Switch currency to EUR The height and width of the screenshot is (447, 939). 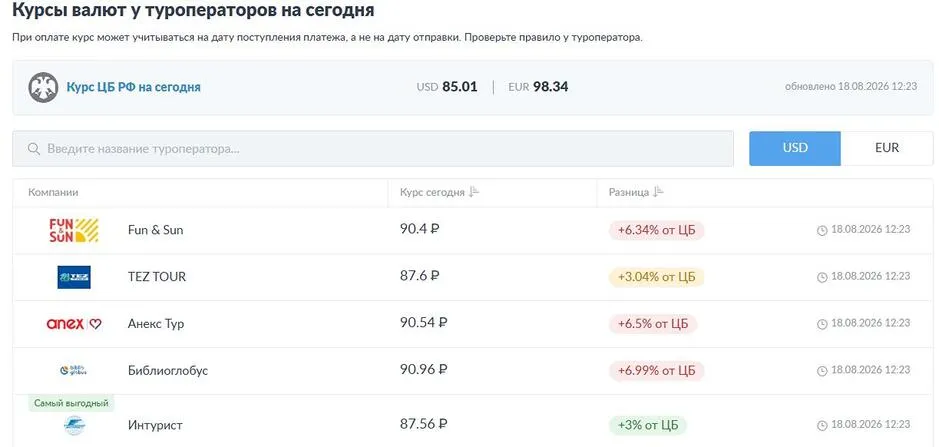pyautogui.click(x=887, y=148)
